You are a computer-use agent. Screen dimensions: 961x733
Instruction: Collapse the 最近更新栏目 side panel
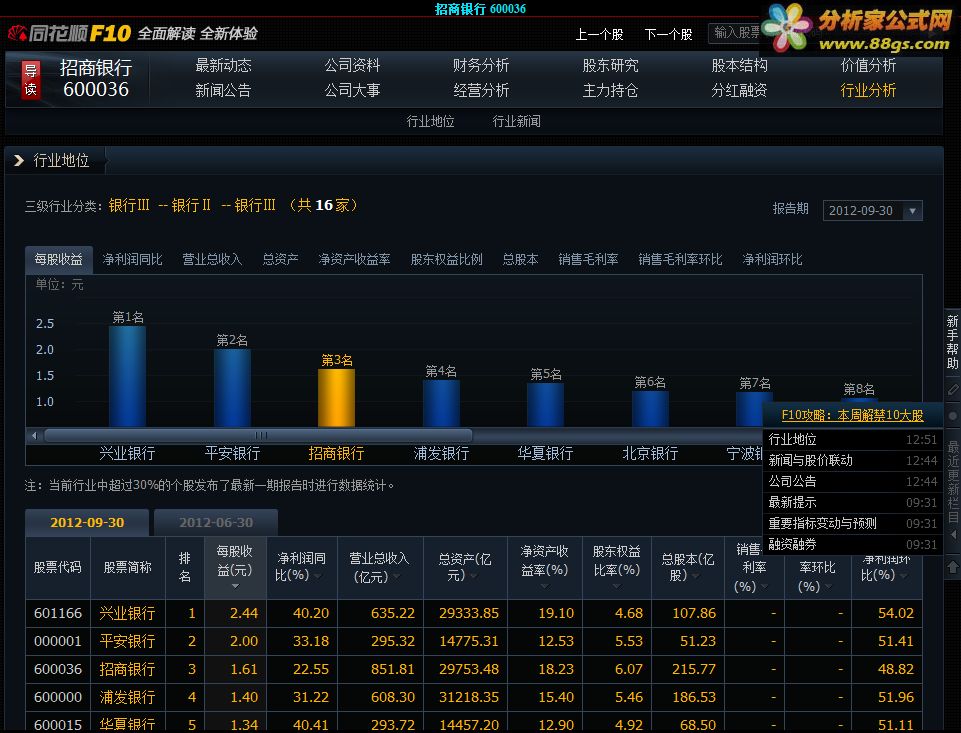[953, 534]
